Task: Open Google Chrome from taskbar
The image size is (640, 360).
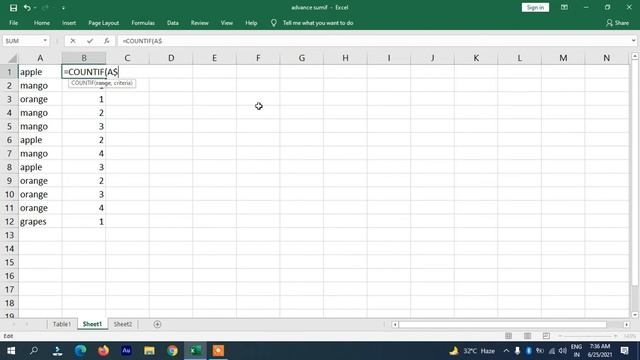Action: pos(172,351)
